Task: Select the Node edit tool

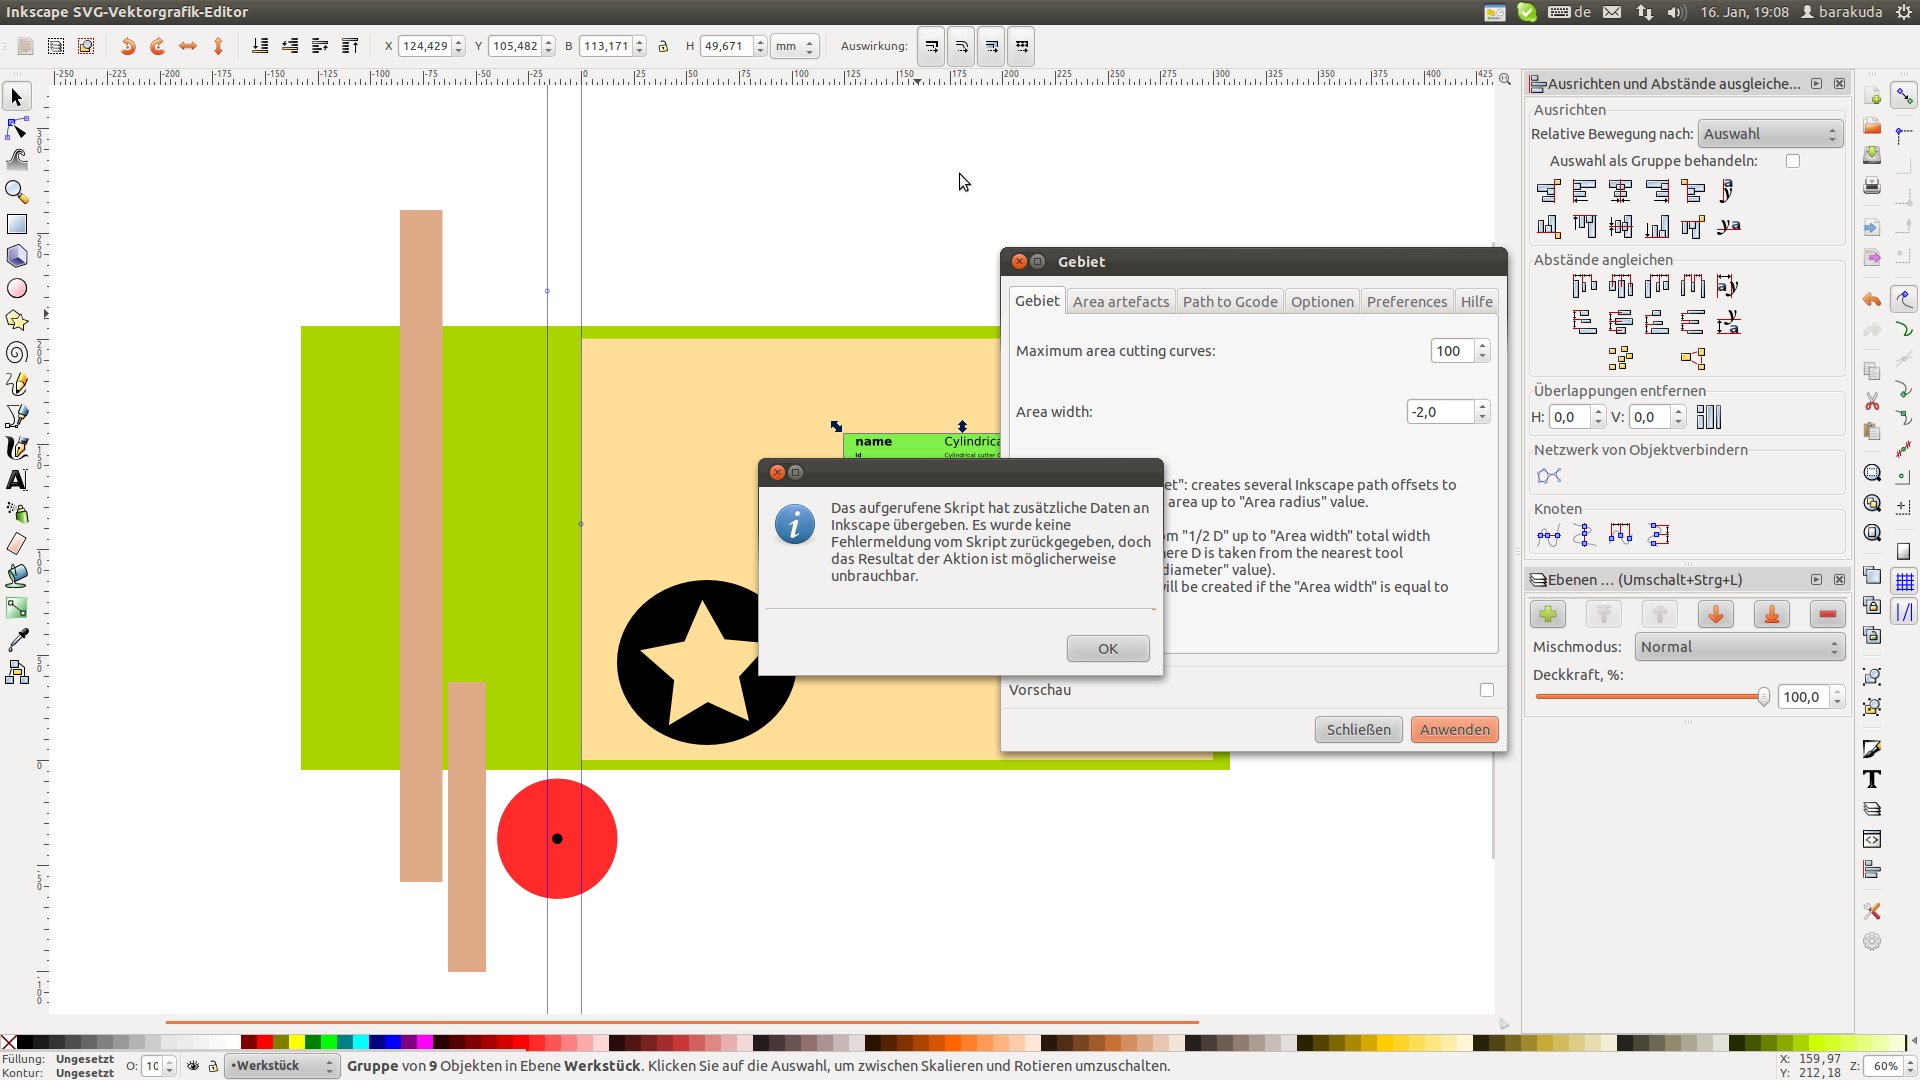Action: [17, 129]
